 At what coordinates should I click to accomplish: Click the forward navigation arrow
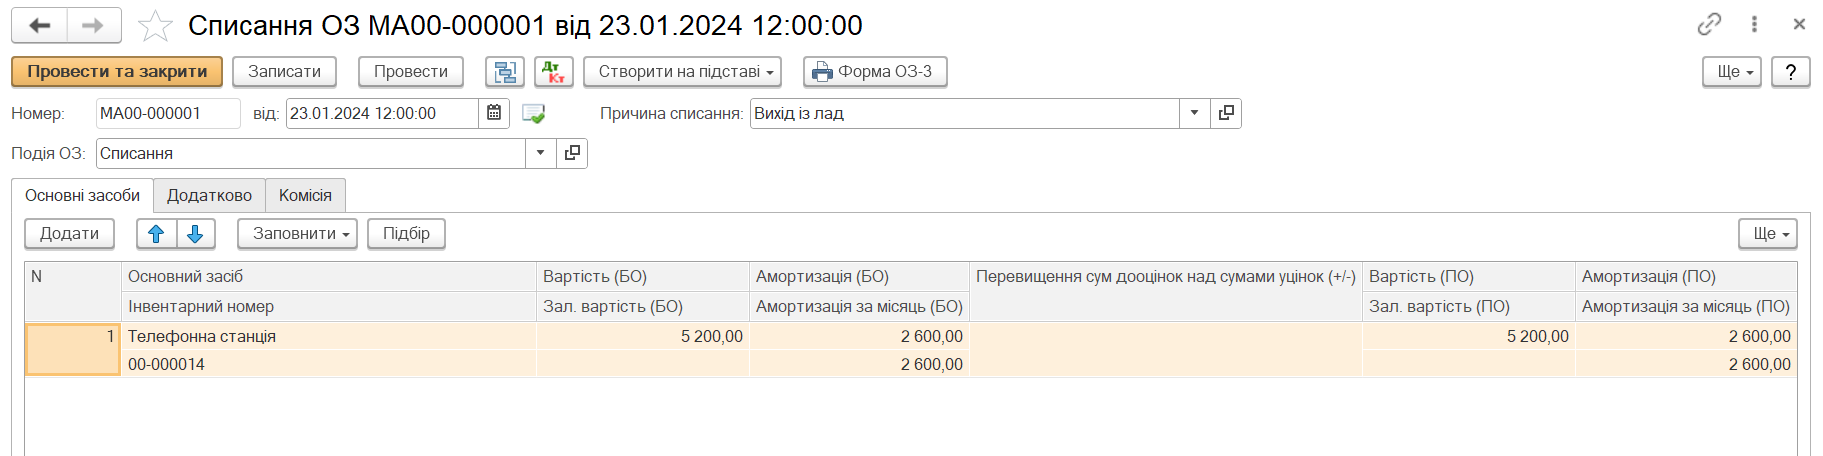pyautogui.click(x=94, y=25)
